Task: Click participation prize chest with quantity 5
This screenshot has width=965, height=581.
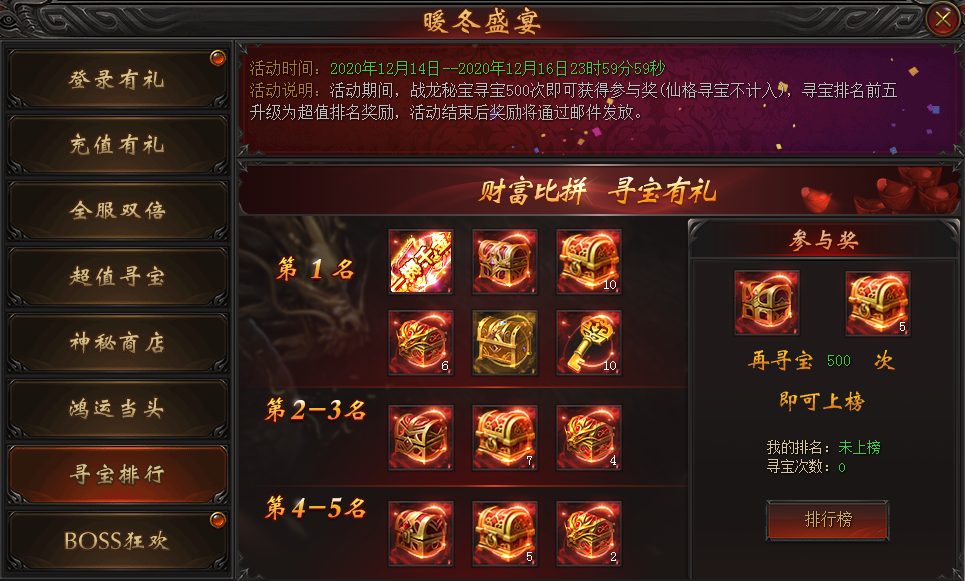Action: [x=878, y=303]
